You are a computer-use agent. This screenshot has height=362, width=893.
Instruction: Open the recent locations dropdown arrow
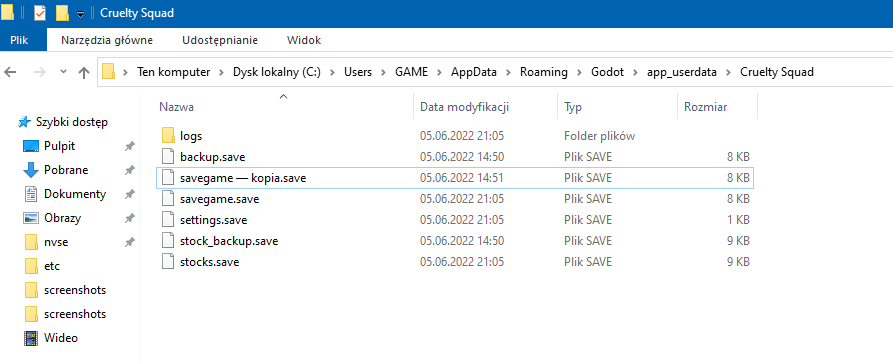[63, 72]
